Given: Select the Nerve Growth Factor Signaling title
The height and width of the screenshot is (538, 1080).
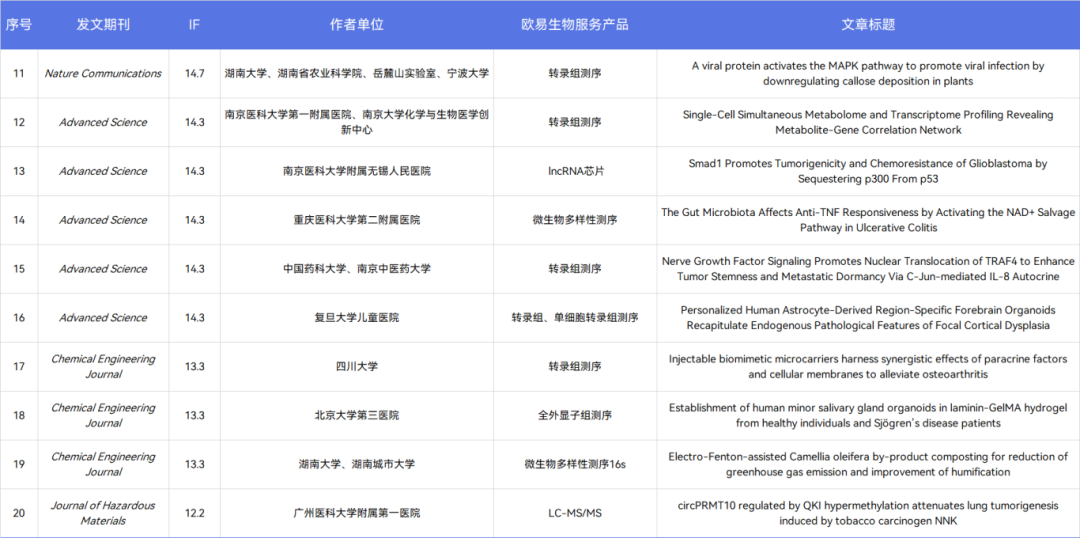Looking at the screenshot, I should (868, 269).
